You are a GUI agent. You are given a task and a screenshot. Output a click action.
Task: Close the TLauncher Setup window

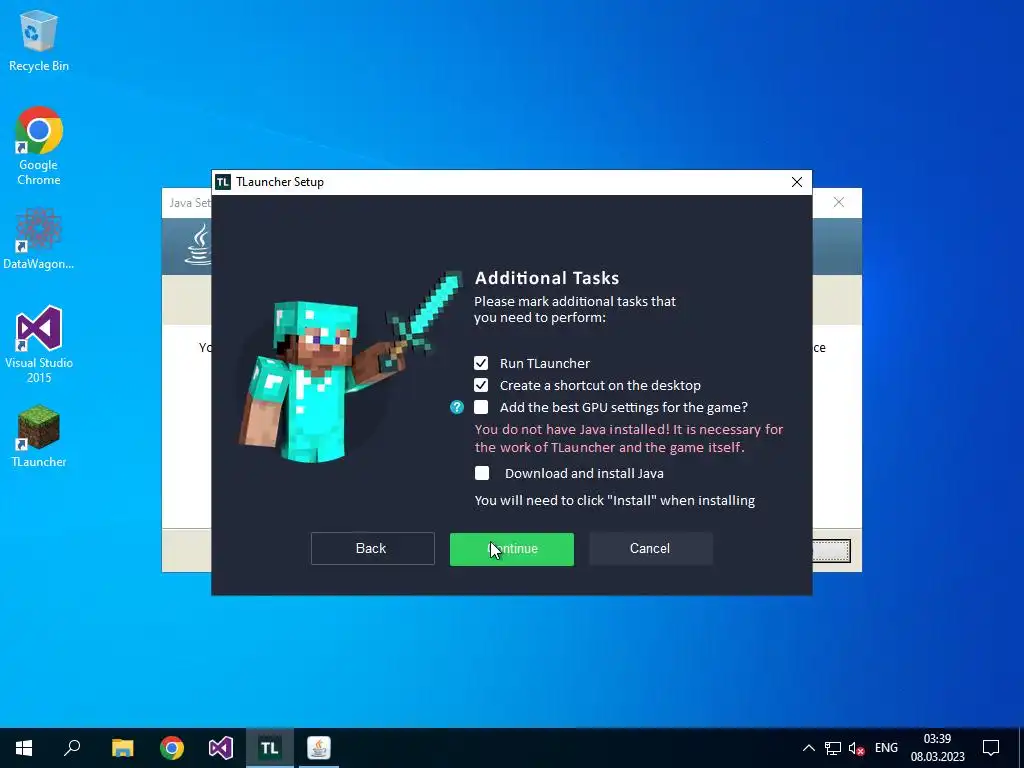[797, 182]
